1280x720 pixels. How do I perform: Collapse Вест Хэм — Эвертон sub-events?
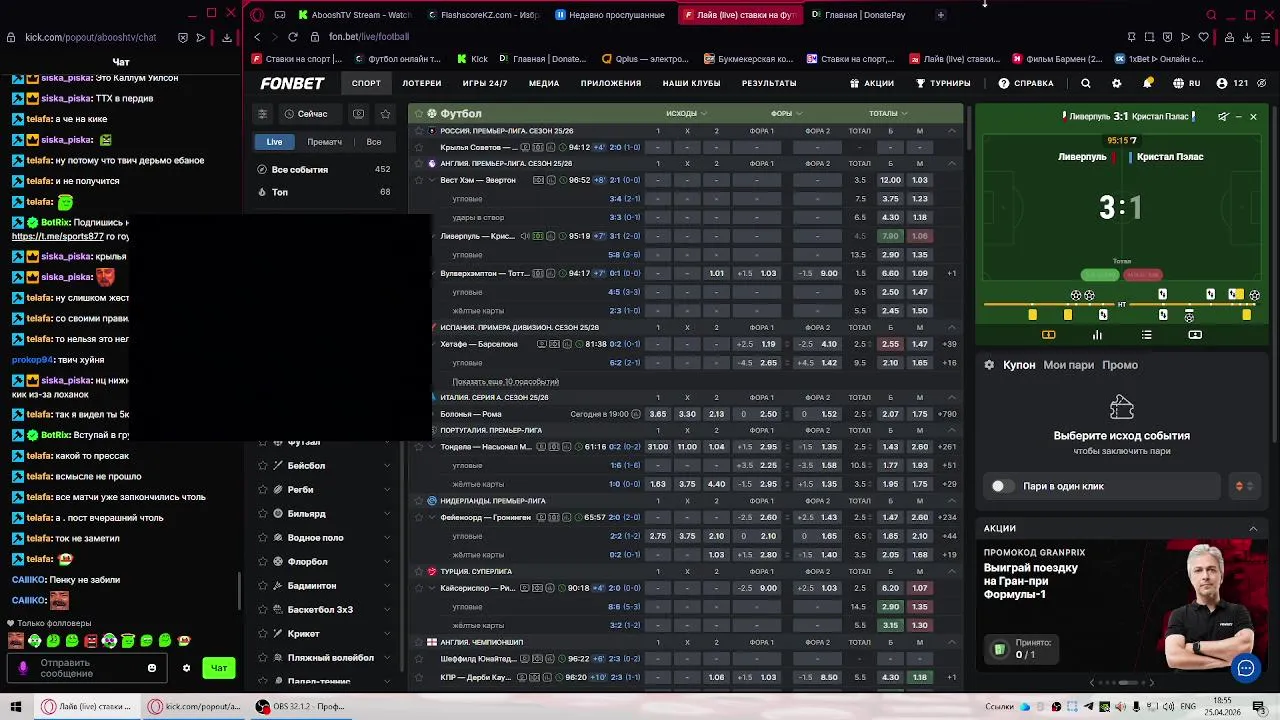tap(431, 181)
